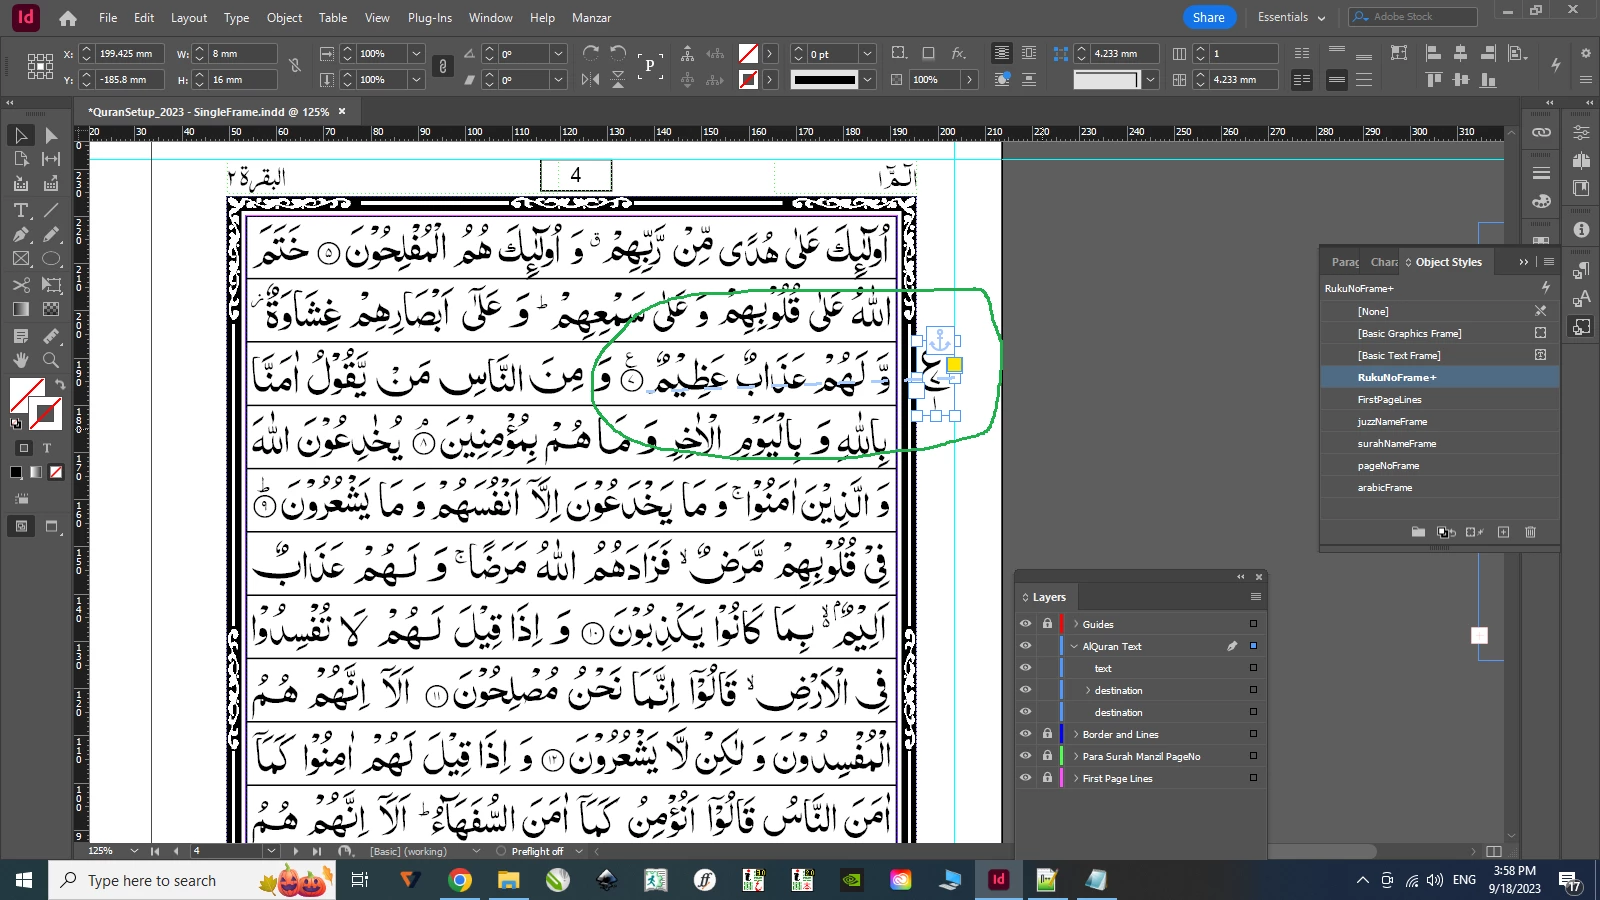Click the Share button
Screen dimensions: 1600x900
point(1208,17)
